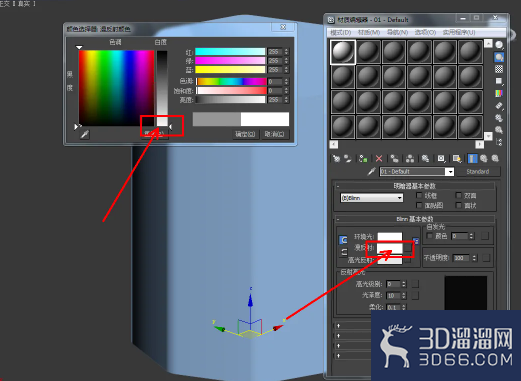
Task: Click the Get Material icon
Action: (336, 159)
